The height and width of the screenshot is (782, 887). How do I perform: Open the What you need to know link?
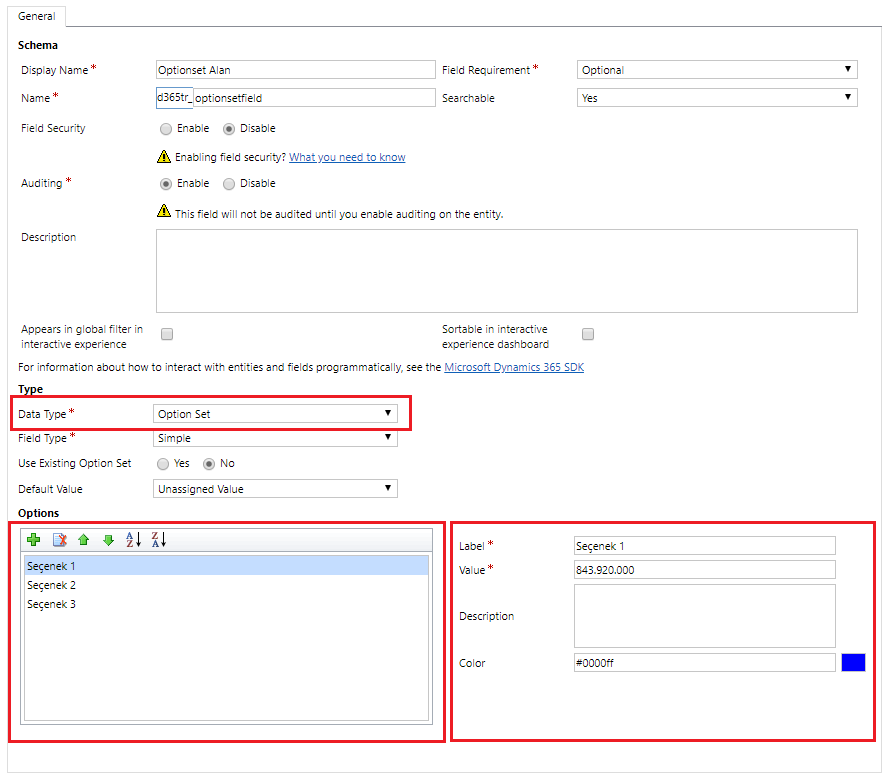click(346, 157)
